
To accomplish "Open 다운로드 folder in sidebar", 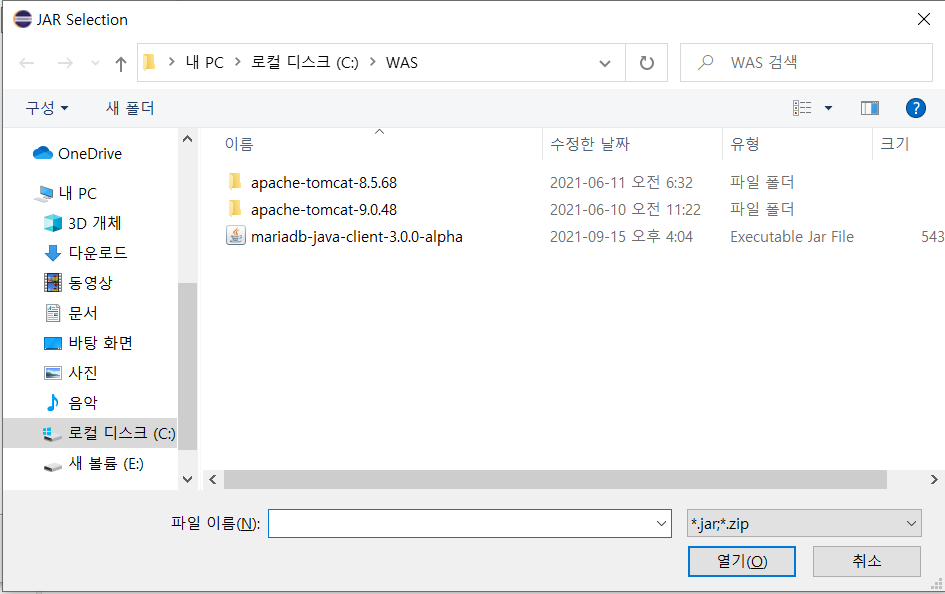I will tap(86, 253).
